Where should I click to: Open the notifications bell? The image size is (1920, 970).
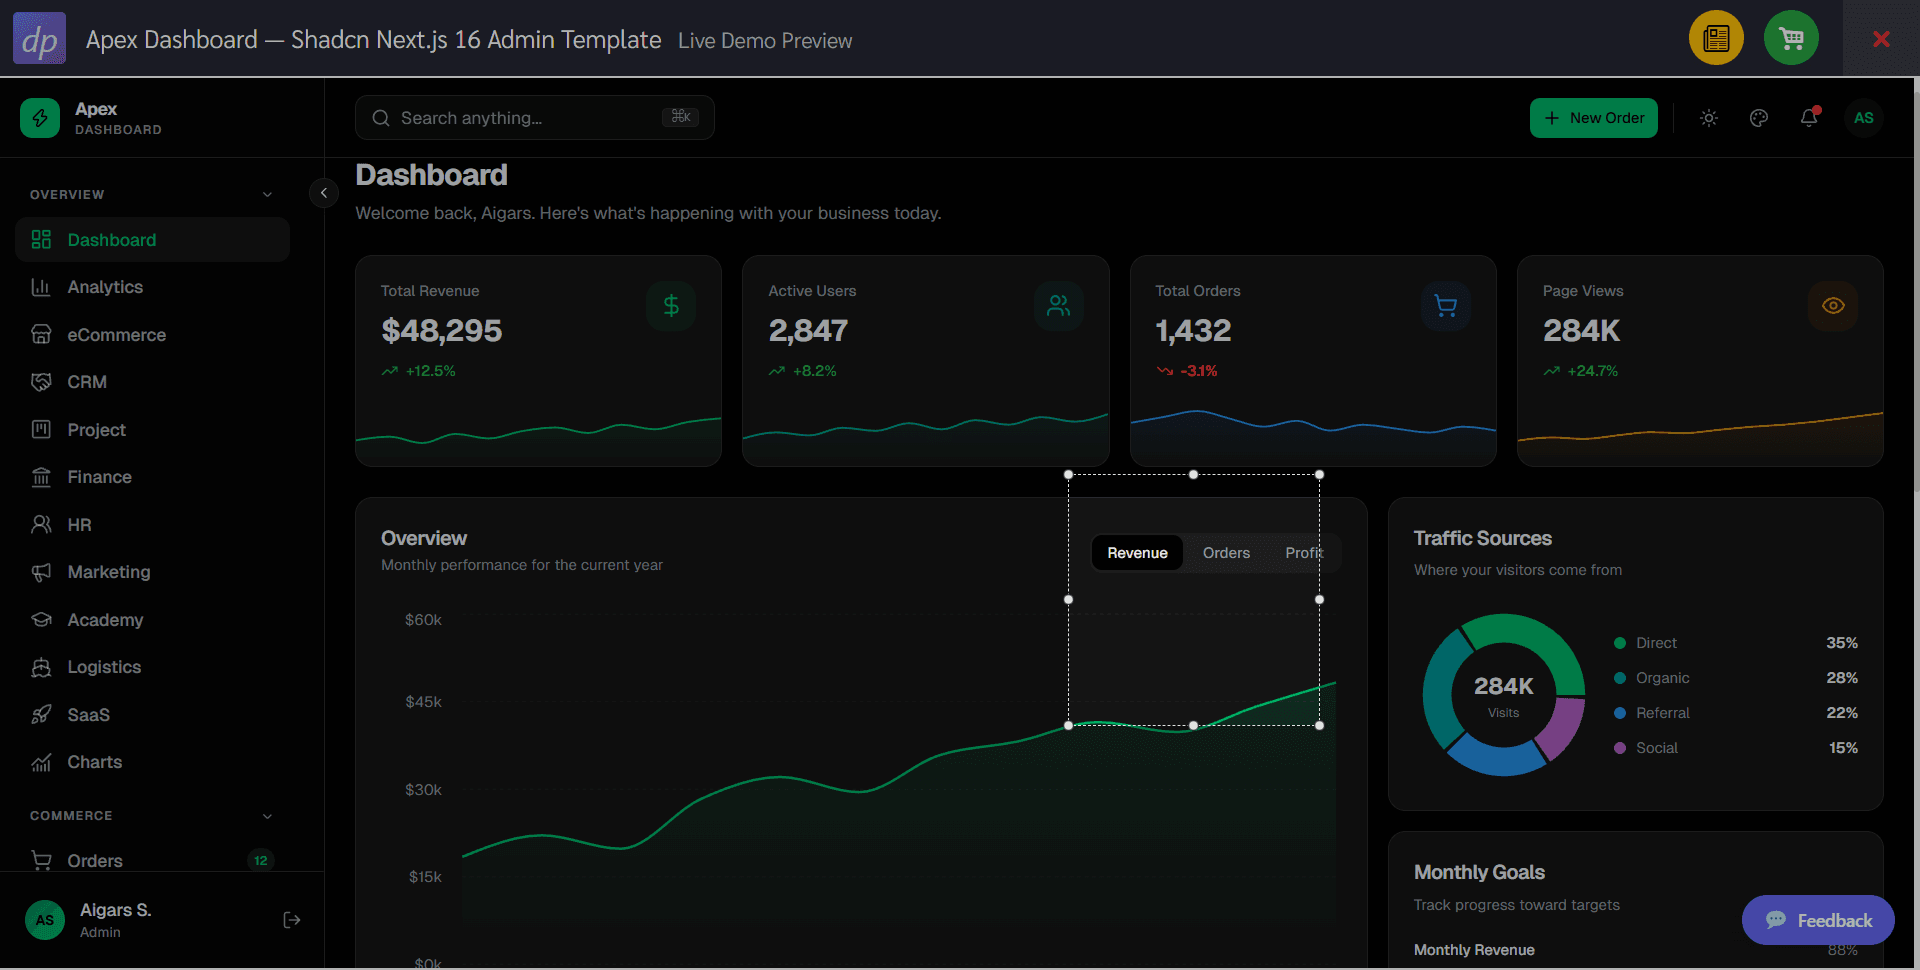1809,118
